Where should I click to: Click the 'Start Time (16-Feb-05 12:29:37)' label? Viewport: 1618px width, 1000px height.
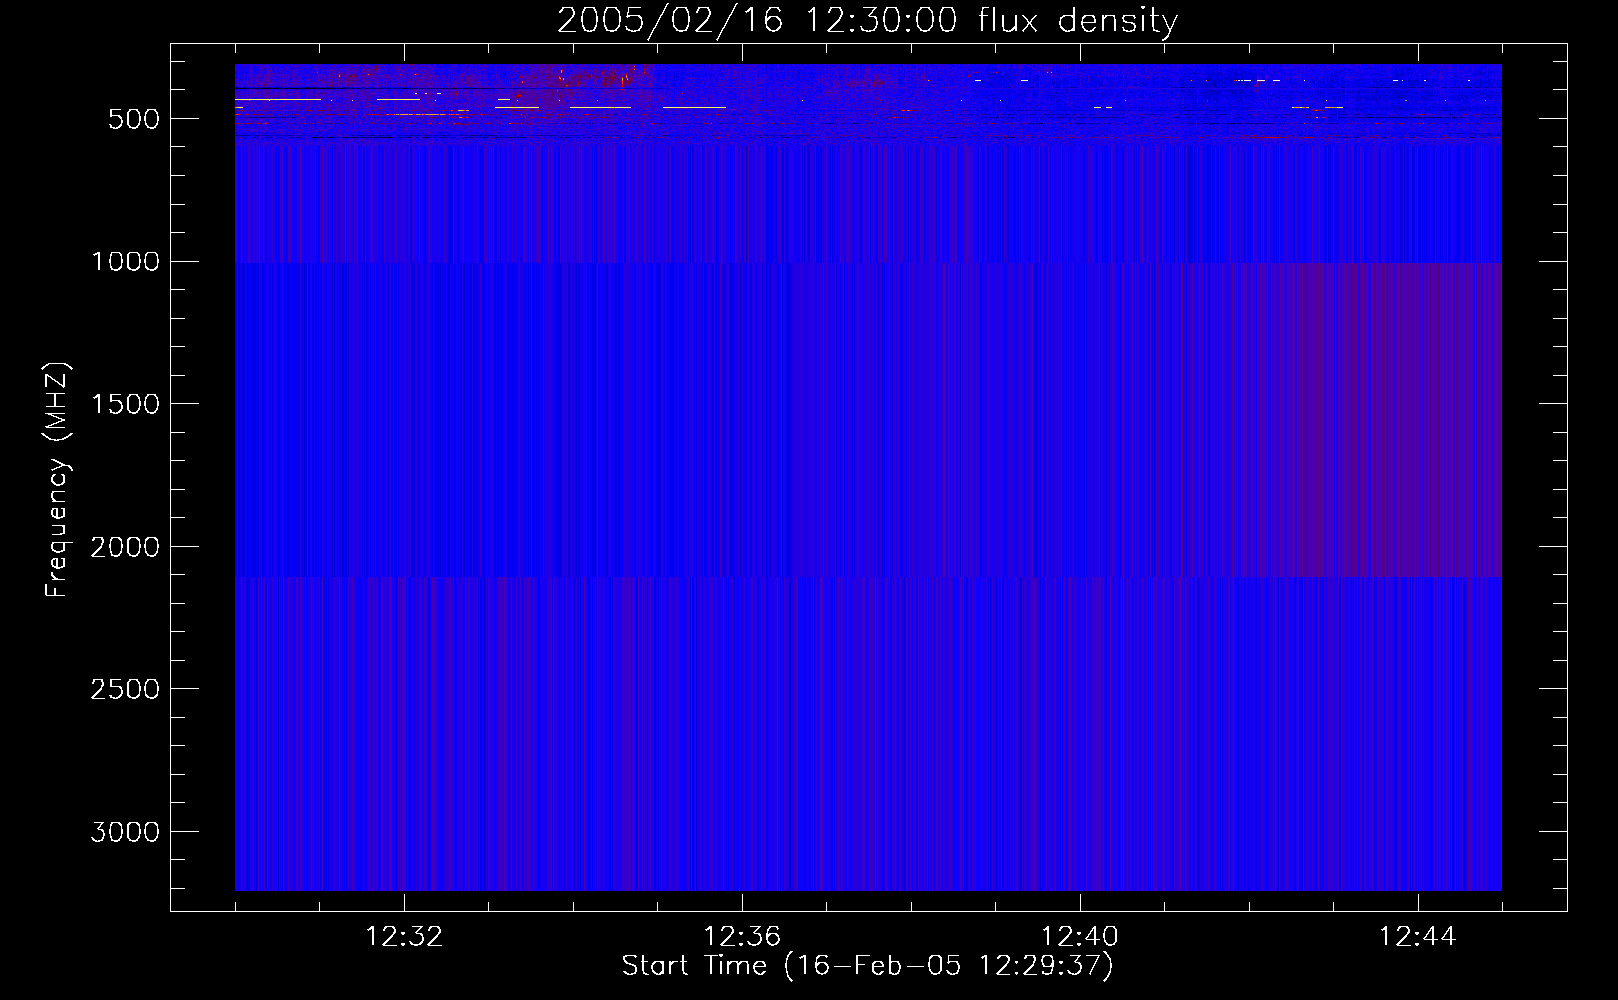pos(867,966)
